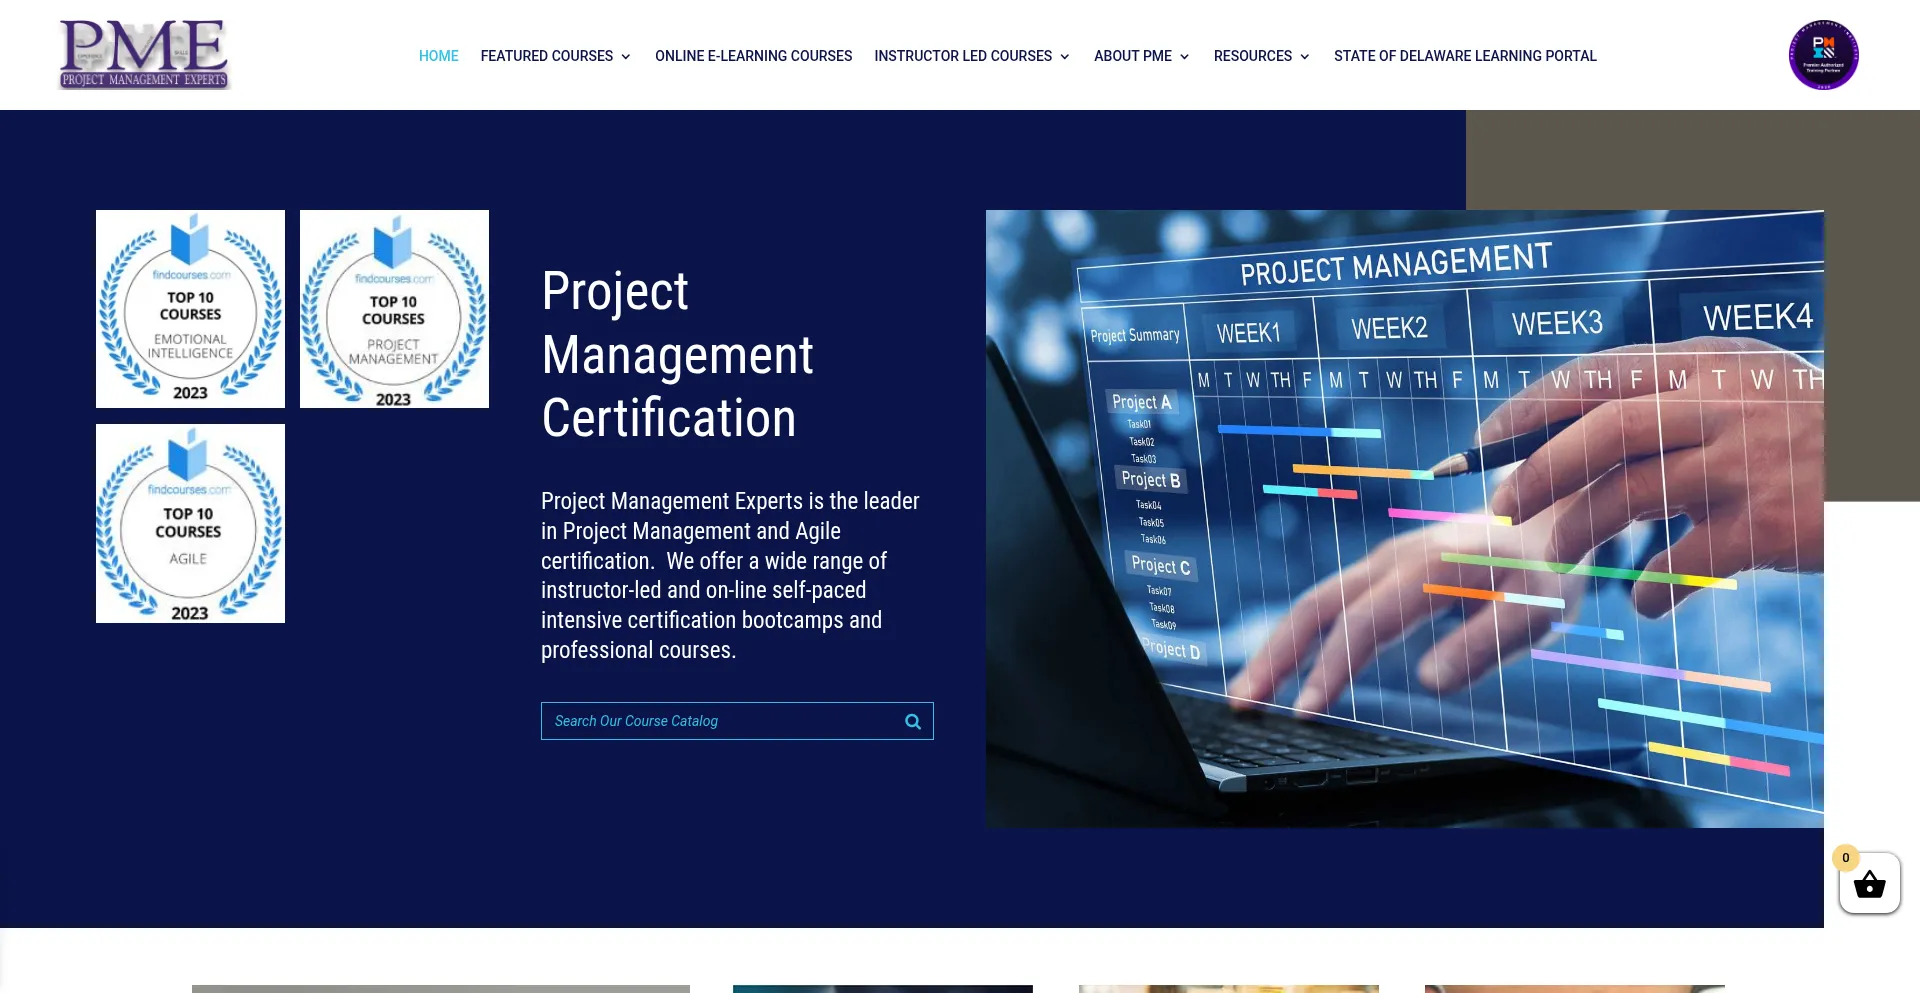
Task: Click the magnifying glass search icon
Action: 912,721
